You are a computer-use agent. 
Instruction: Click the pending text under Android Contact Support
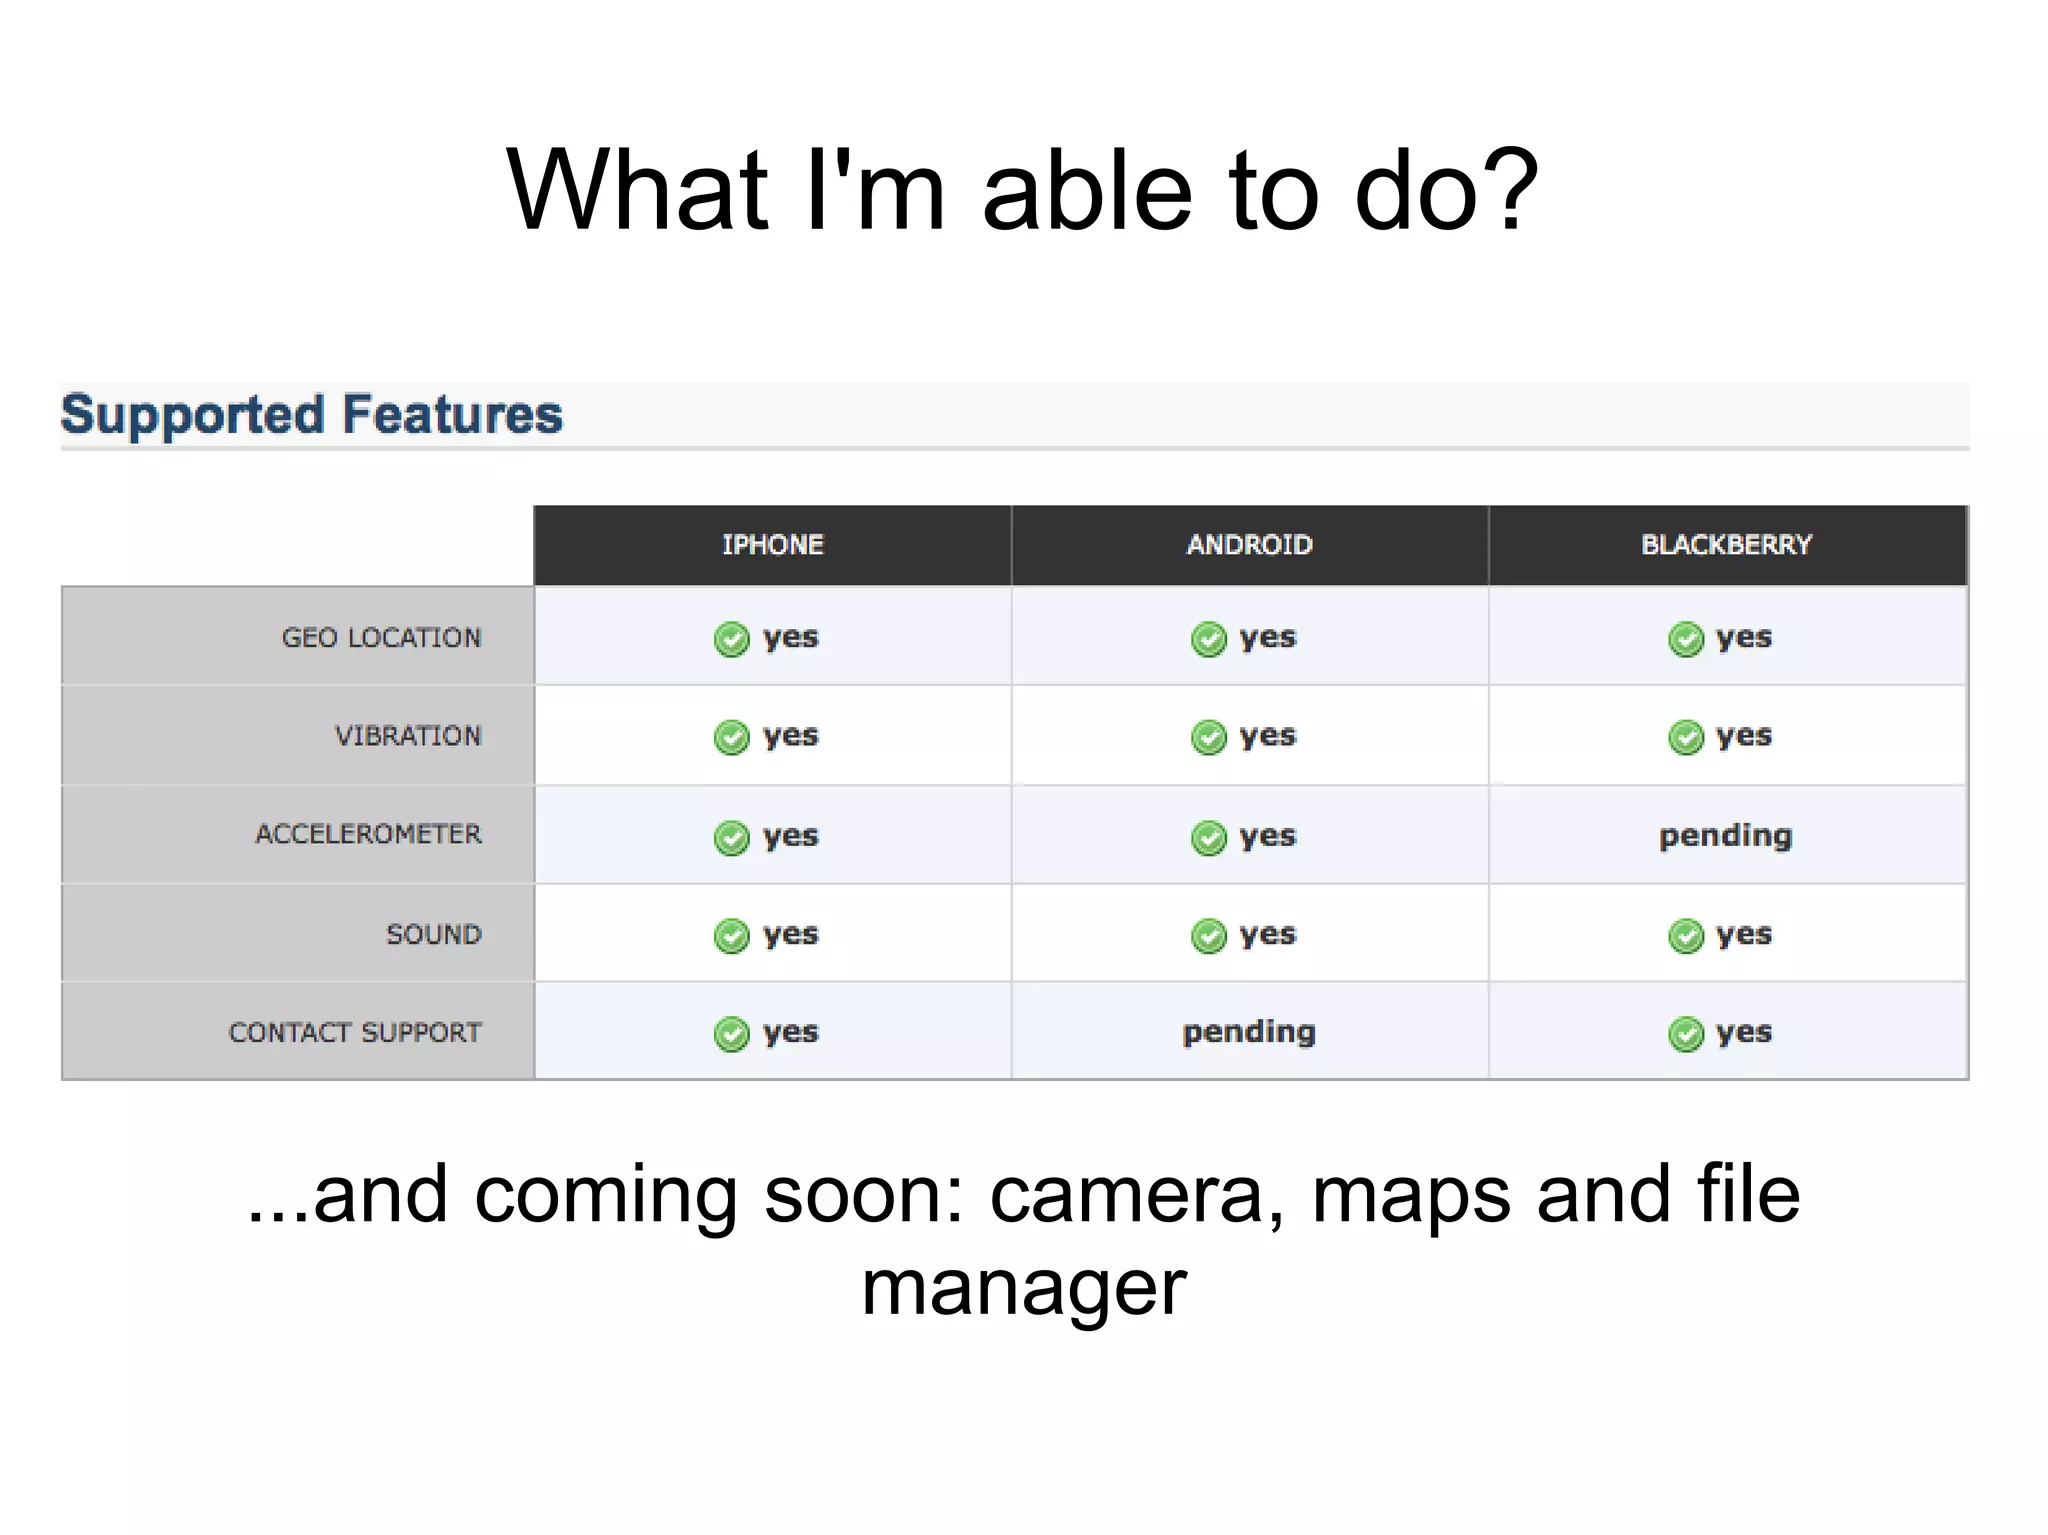(x=1248, y=1032)
